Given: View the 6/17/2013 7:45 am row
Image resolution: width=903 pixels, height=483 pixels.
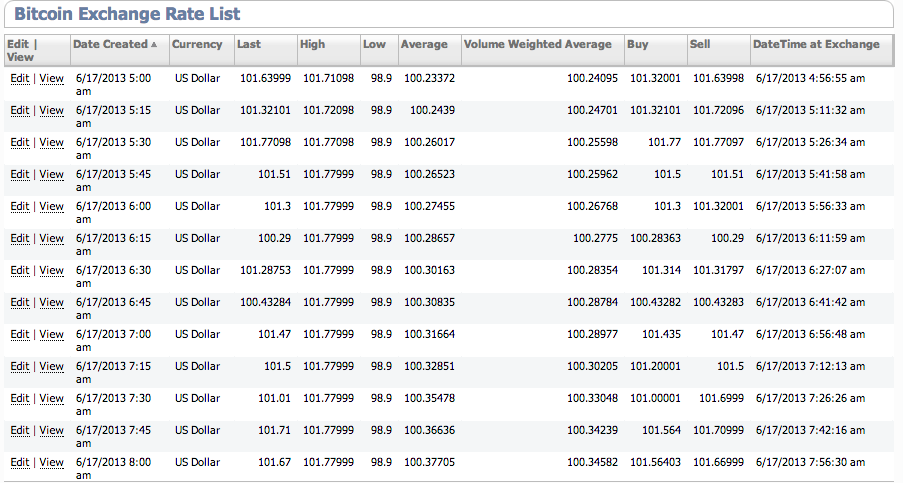Looking at the screenshot, I should pyautogui.click(x=51, y=431).
